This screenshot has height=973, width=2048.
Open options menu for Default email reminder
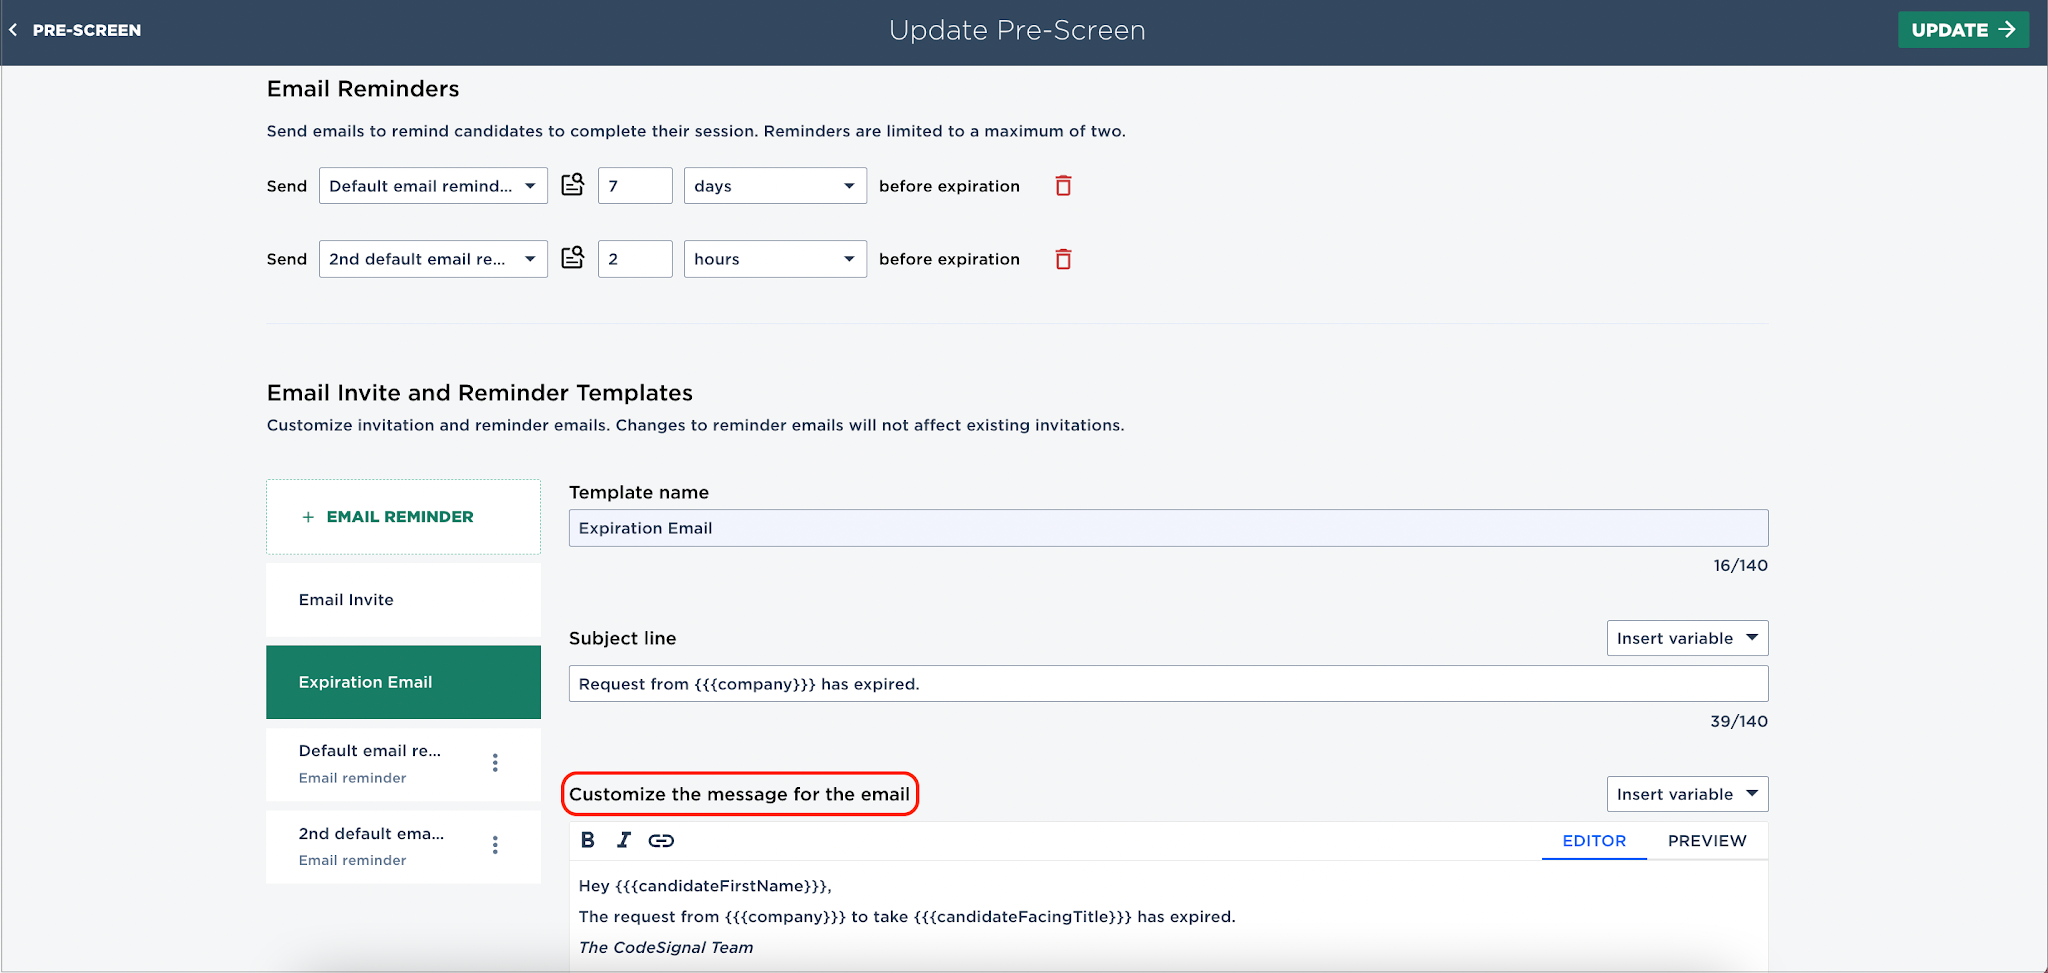[495, 763]
